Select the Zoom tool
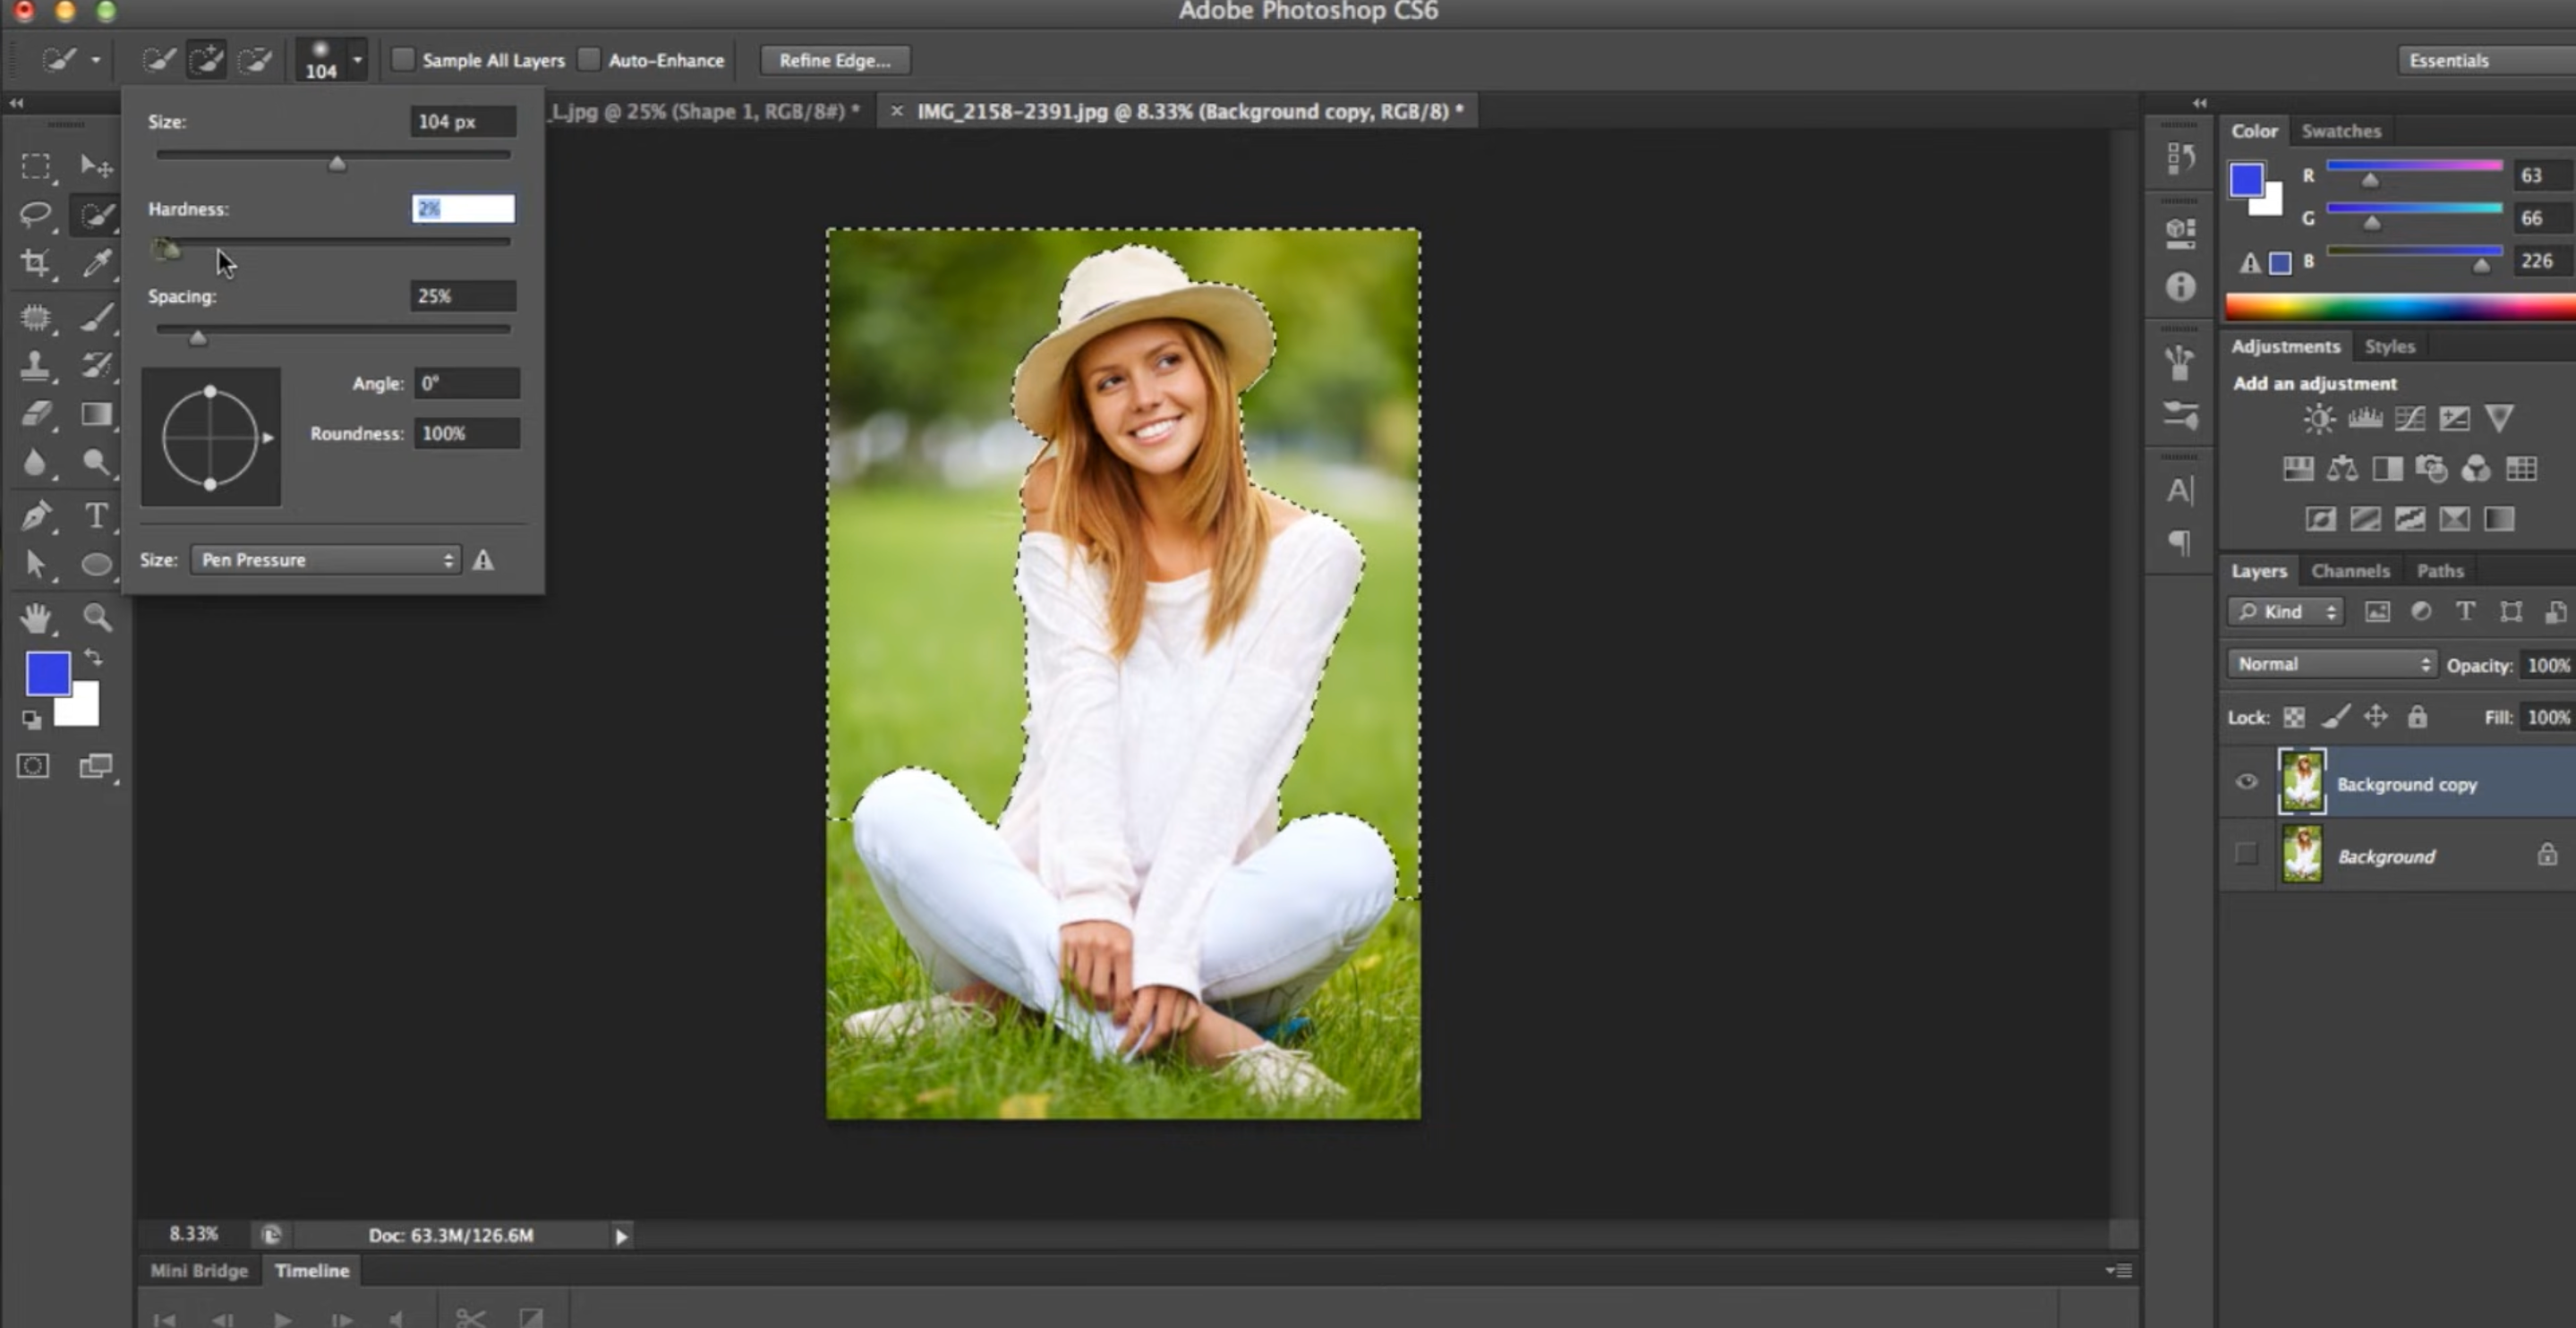The image size is (2576, 1328). click(x=96, y=618)
